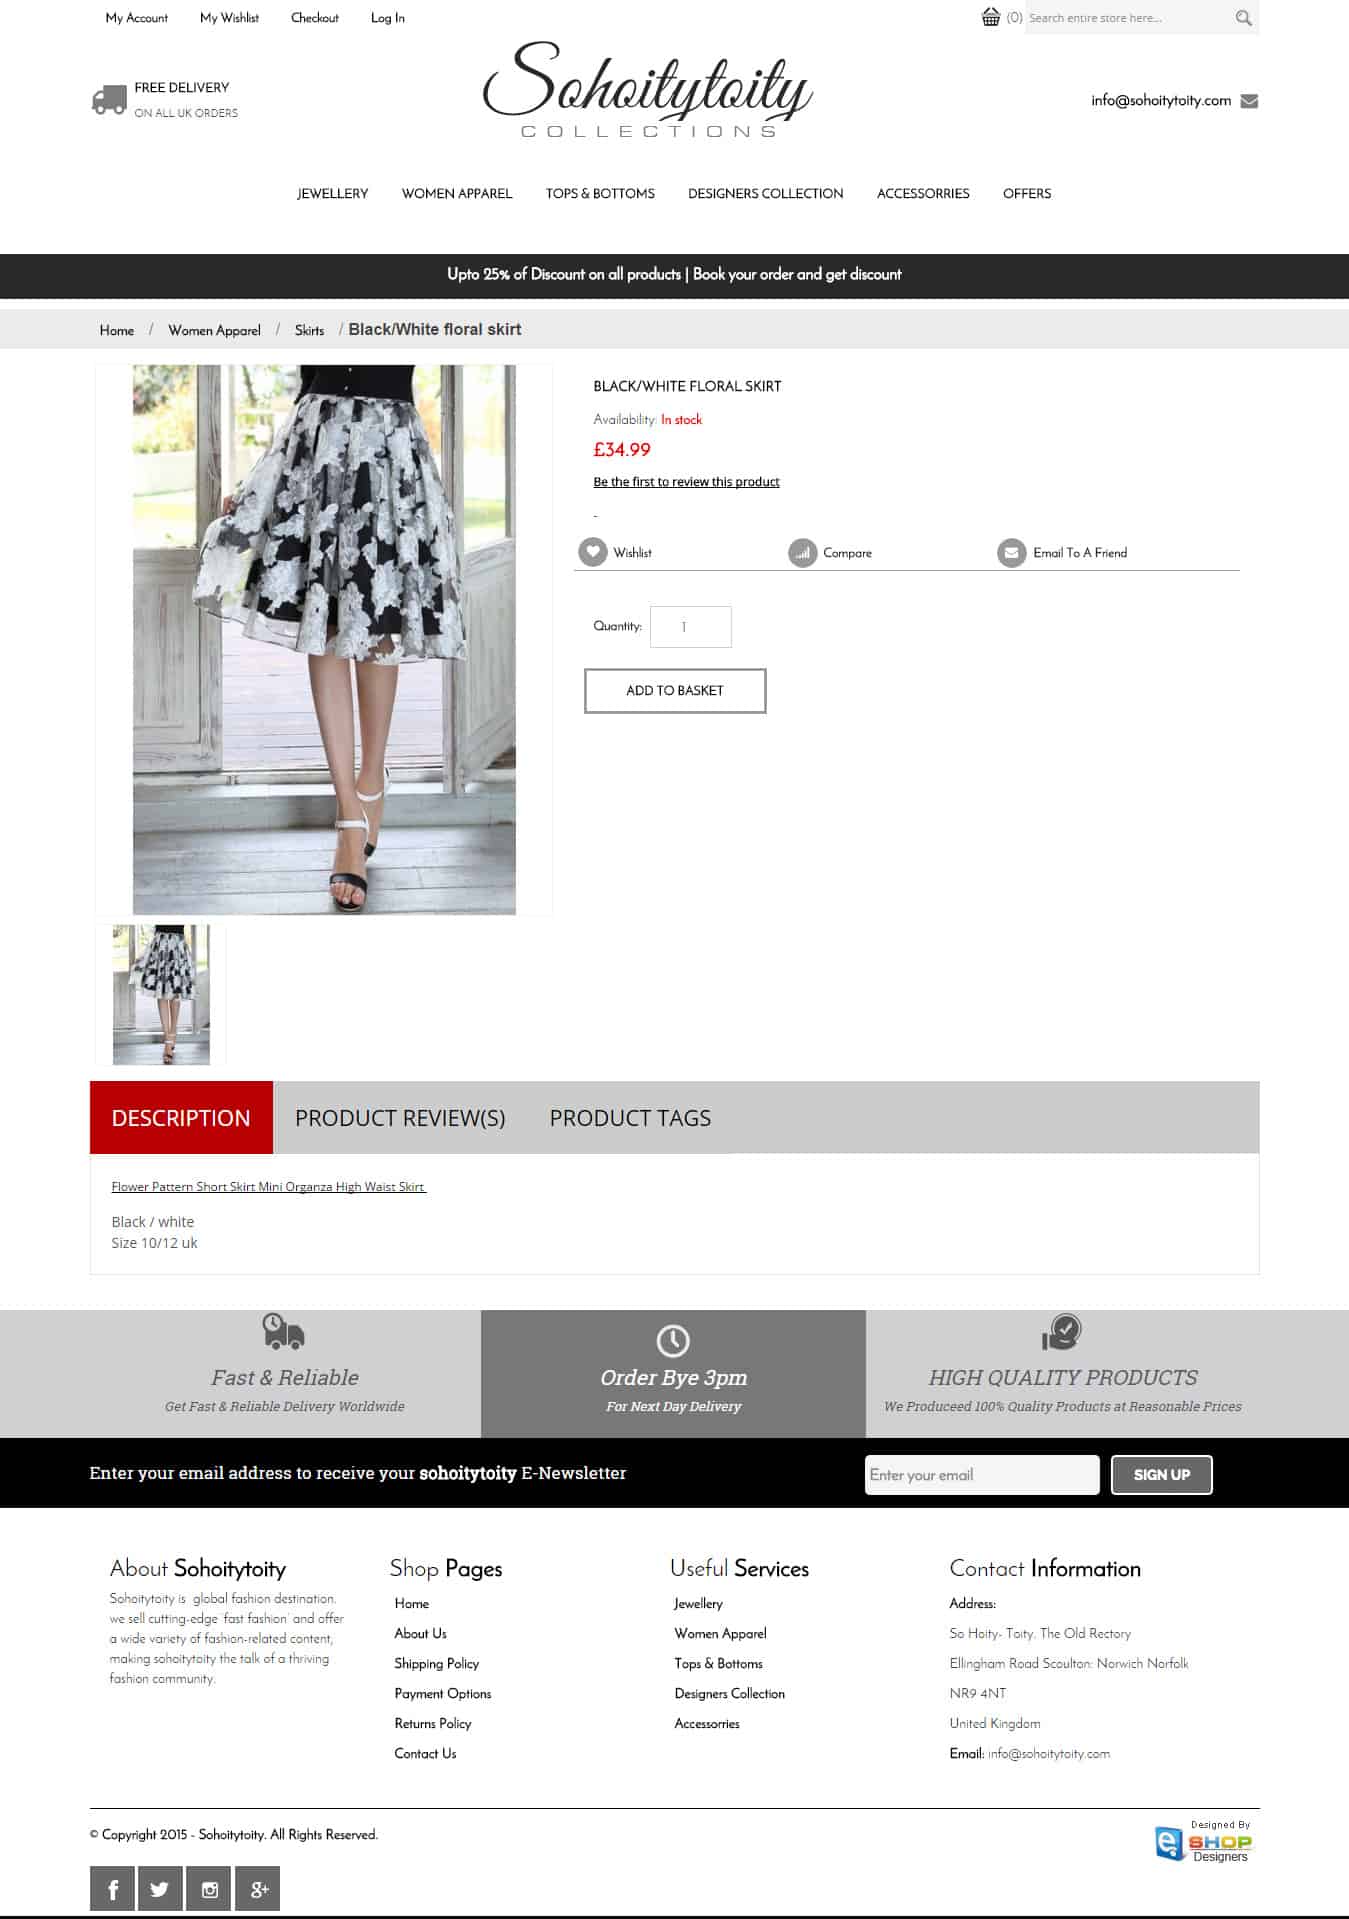Open the Instagram social icon
The height and width of the screenshot is (1919, 1349).
tap(209, 1888)
